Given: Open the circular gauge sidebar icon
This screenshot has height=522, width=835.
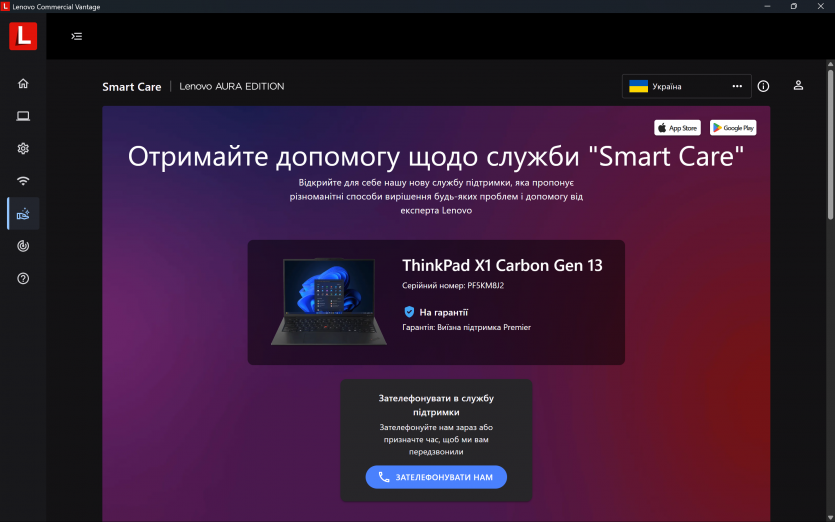Looking at the screenshot, I should [23, 246].
